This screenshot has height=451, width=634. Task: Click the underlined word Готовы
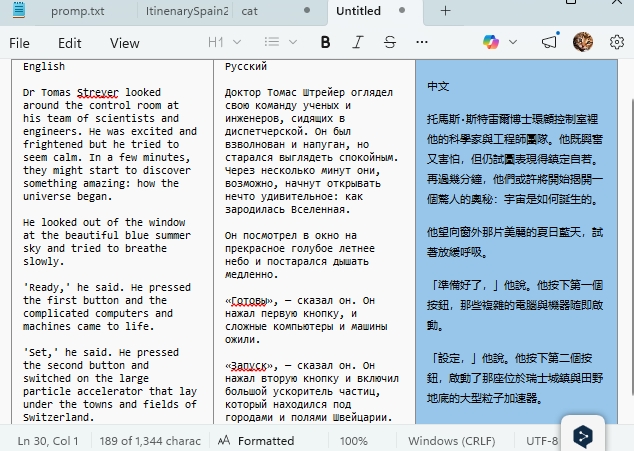tap(249, 301)
